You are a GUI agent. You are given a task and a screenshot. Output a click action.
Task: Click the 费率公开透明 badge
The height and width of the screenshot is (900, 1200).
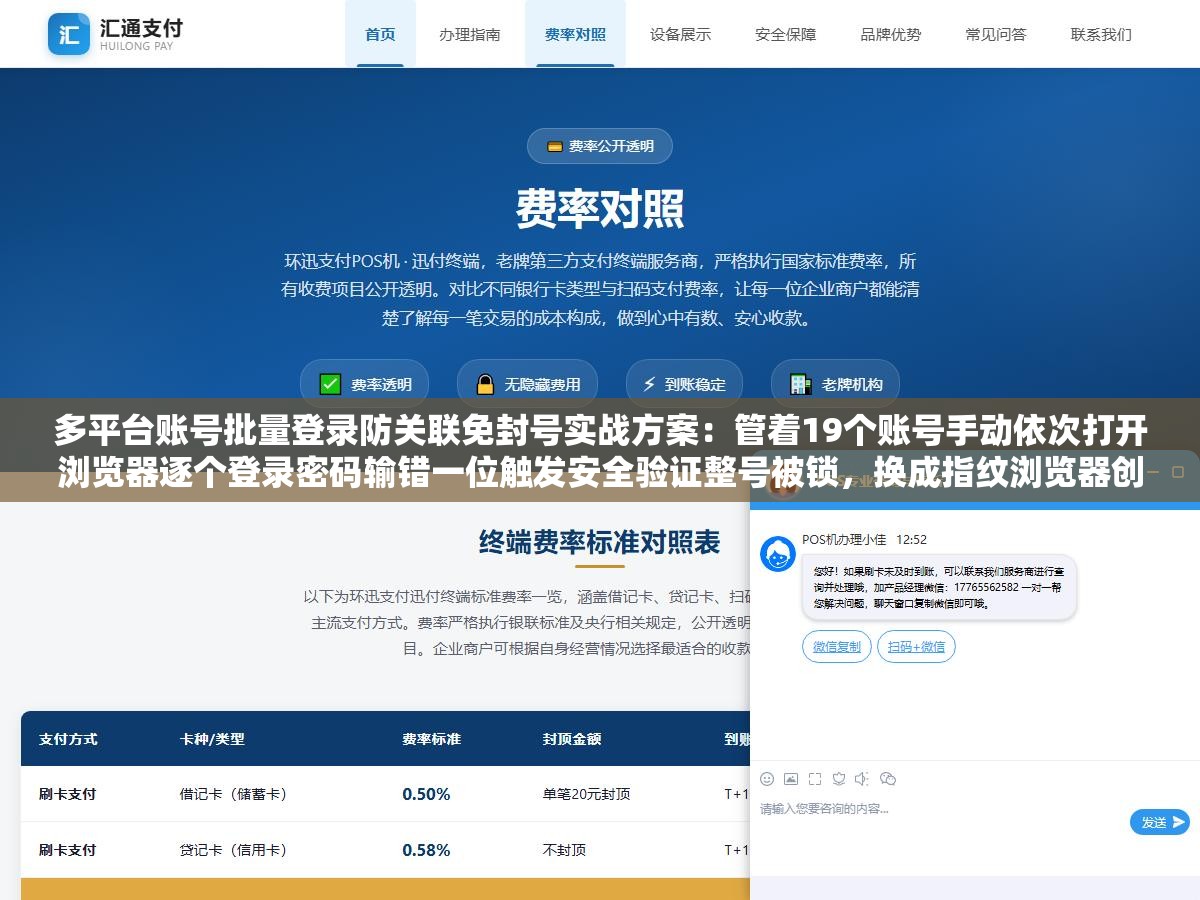[600, 146]
